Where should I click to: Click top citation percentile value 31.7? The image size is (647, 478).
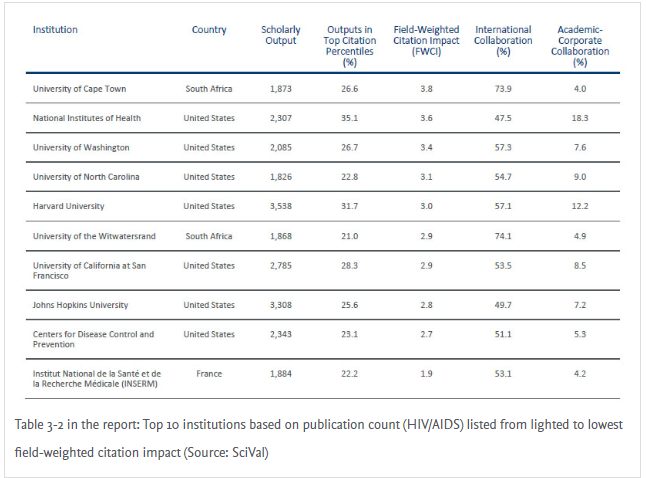coord(349,206)
